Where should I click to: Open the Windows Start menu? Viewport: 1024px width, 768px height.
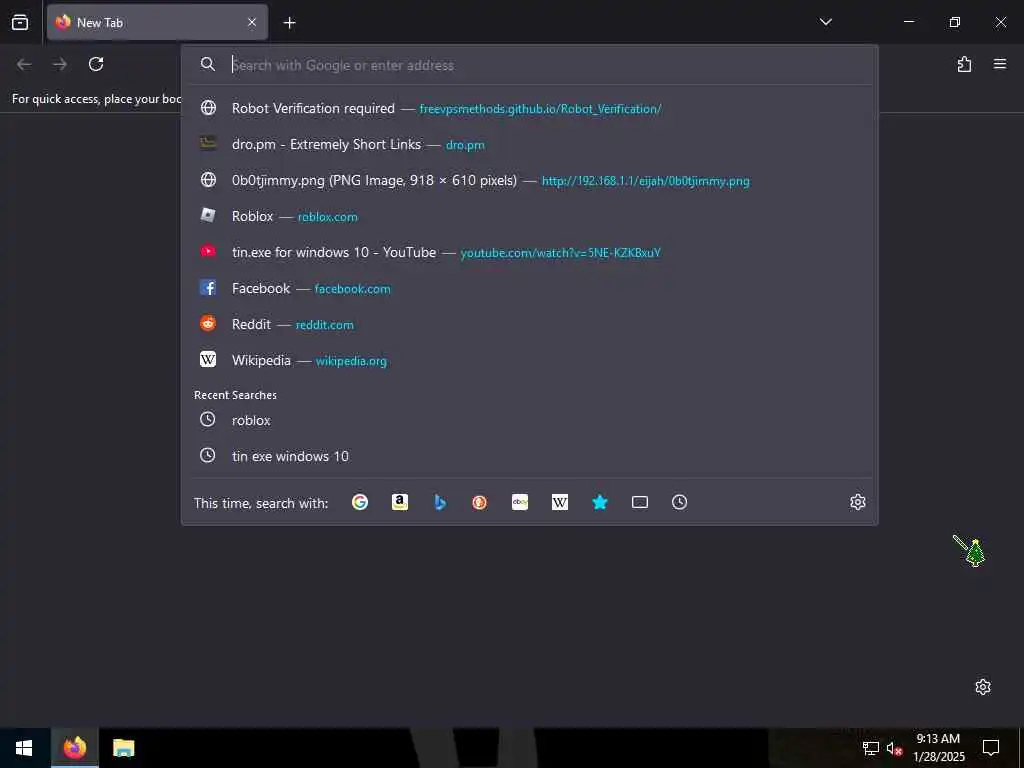coord(24,748)
